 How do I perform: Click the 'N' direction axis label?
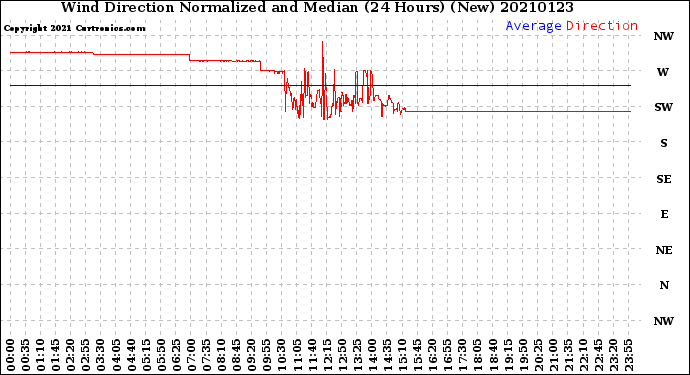click(664, 286)
